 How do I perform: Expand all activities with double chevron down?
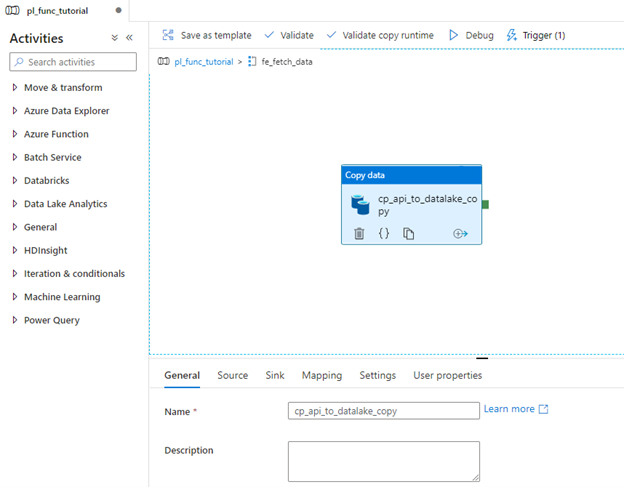point(115,38)
